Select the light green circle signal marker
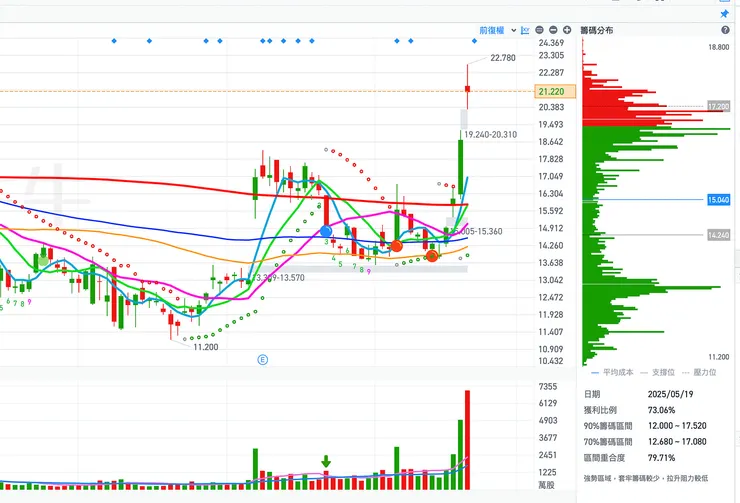Viewport: 740px width, 503px height. (x=43, y=260)
